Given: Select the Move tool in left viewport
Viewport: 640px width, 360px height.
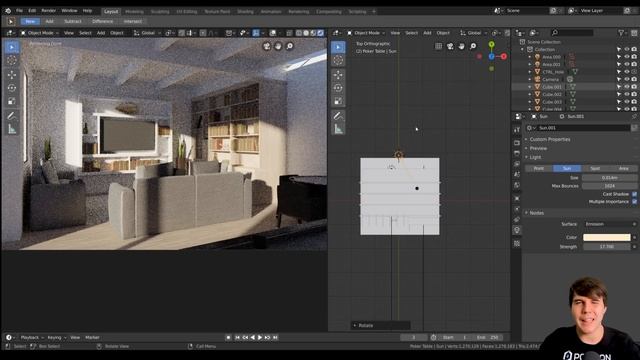Looking at the screenshot, I should click(12, 75).
